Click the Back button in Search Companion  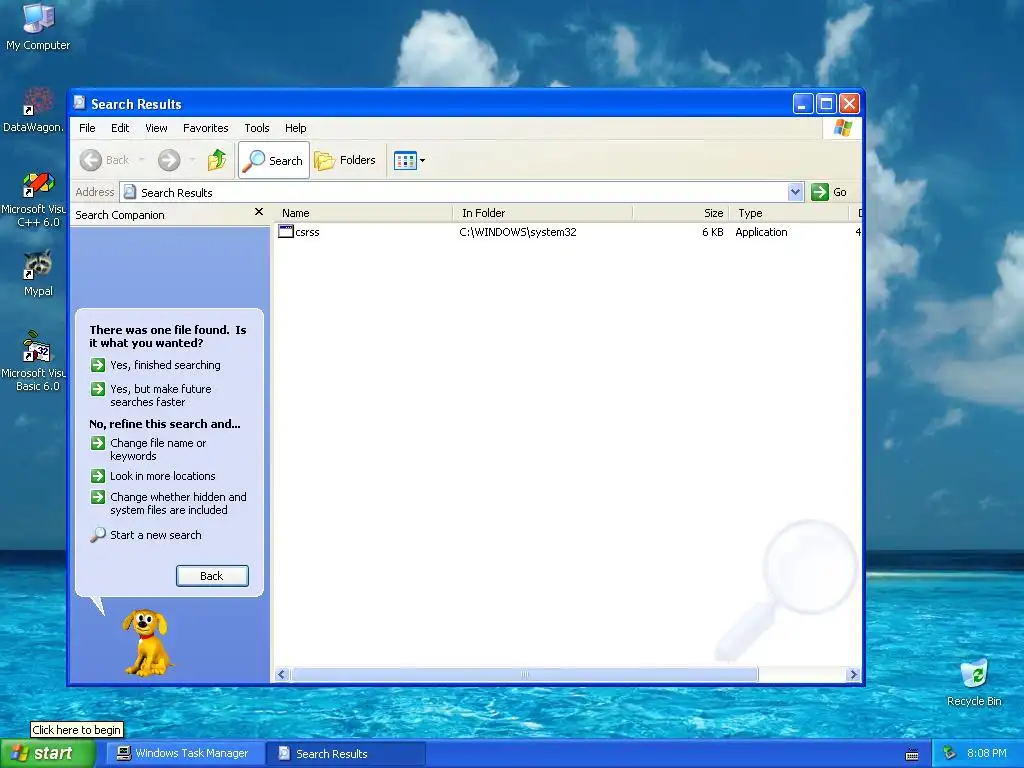(x=212, y=576)
